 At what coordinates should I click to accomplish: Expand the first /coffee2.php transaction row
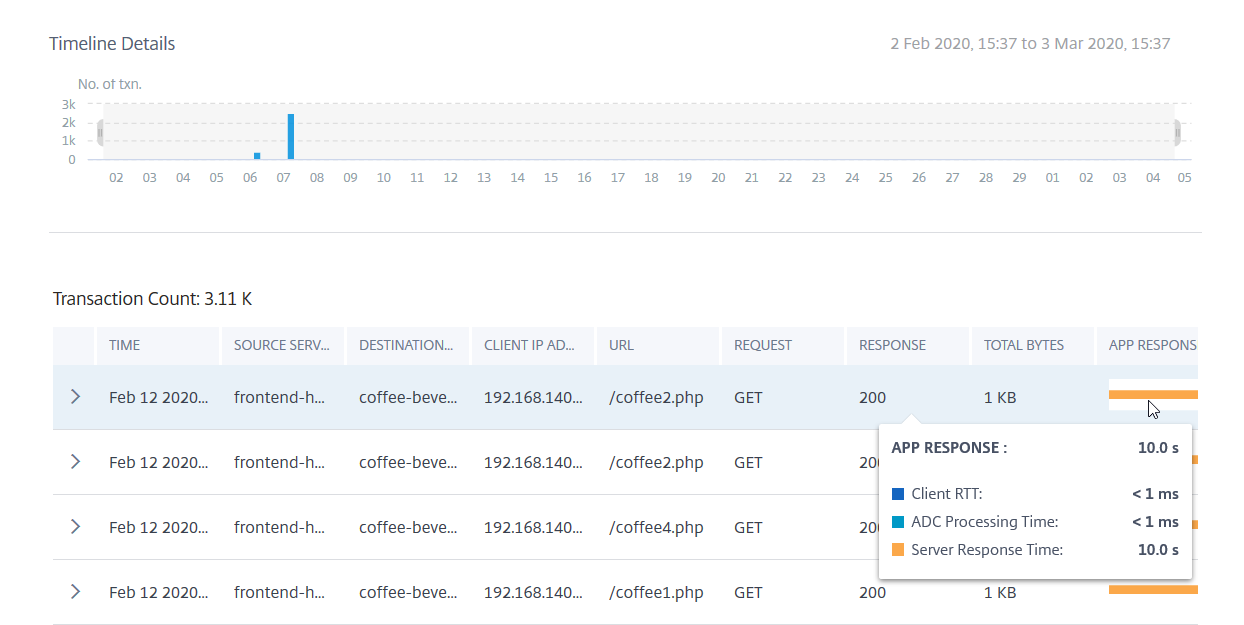coord(75,397)
